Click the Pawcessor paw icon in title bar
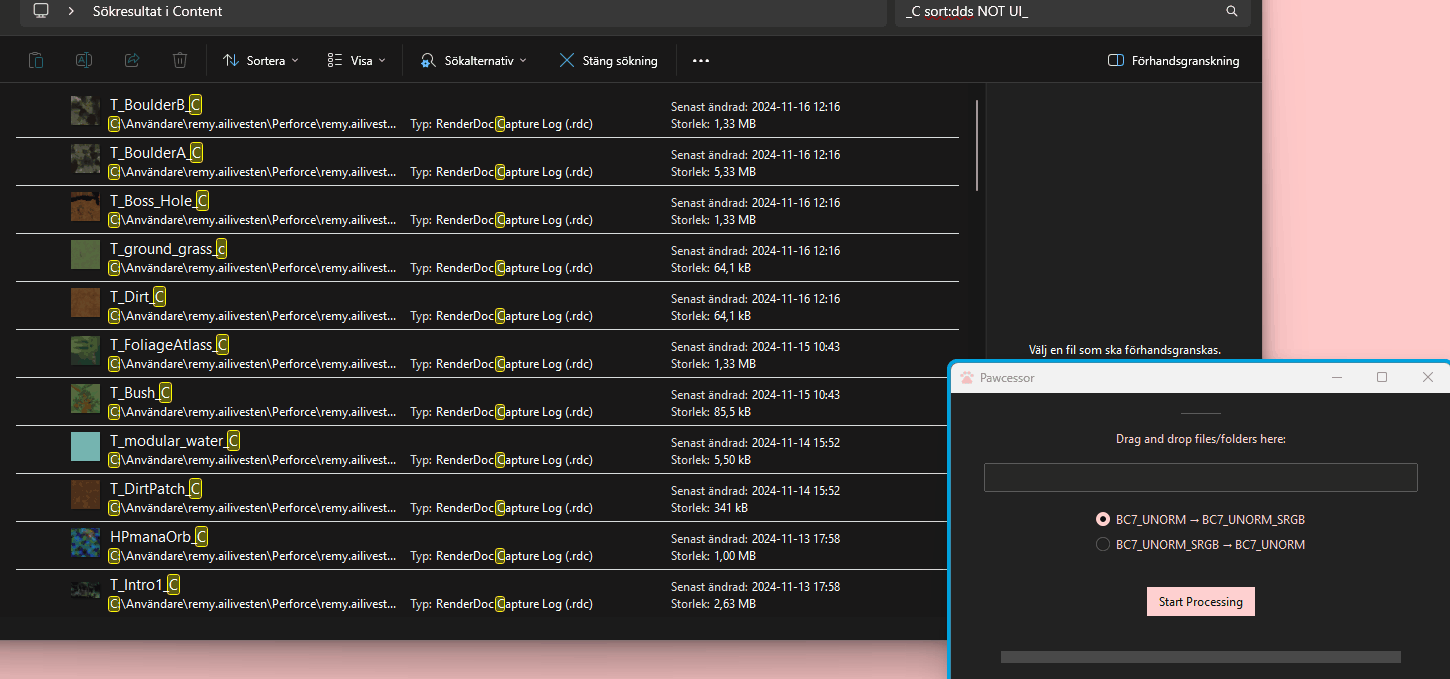 (x=967, y=378)
